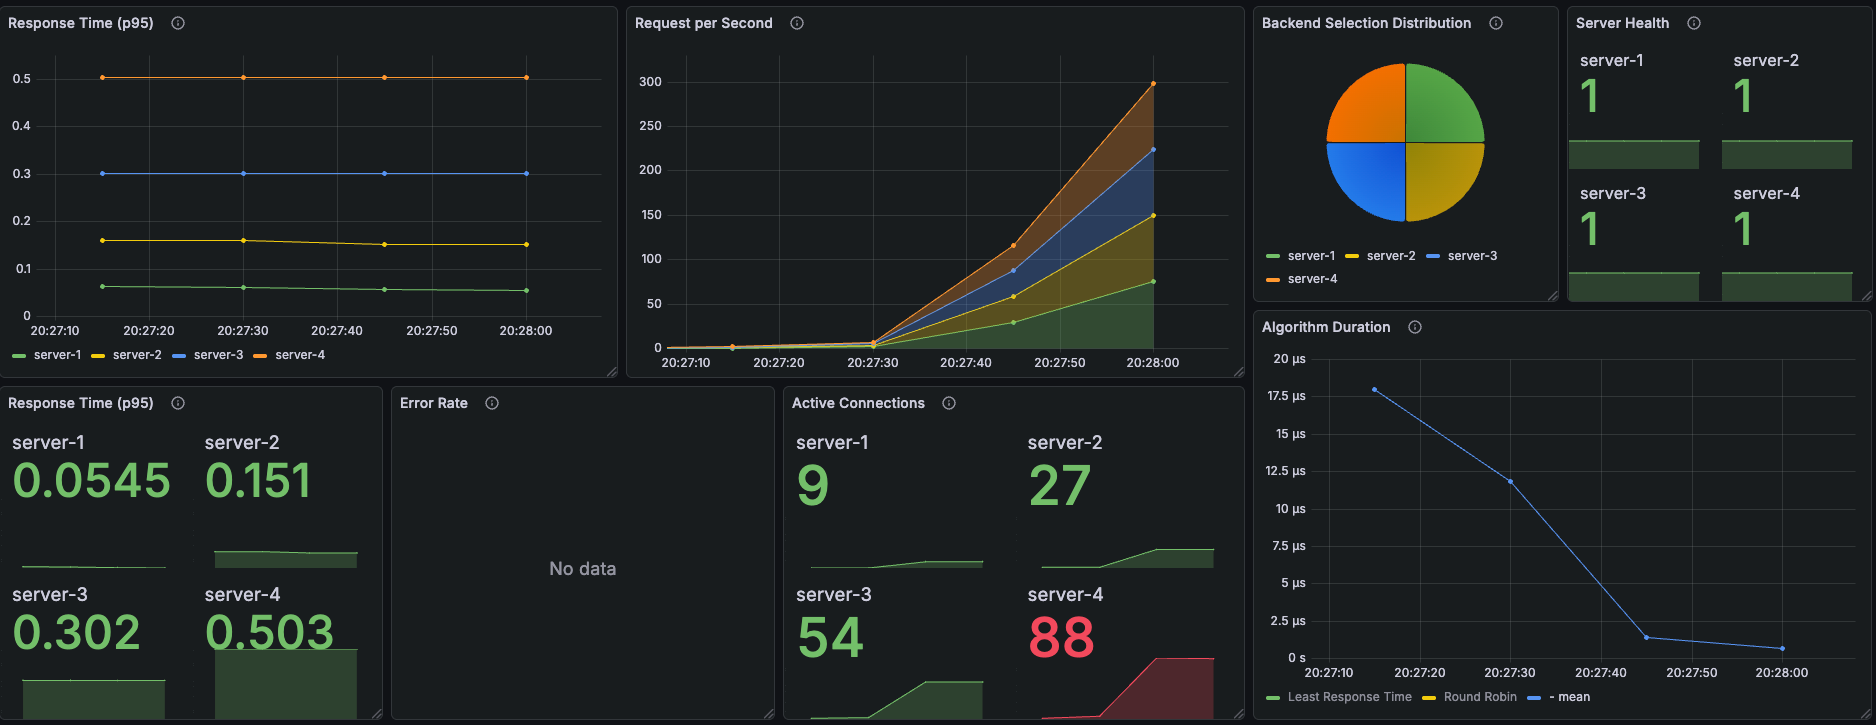Screen dimensions: 1876x725
Task: Click the 0.151 response time value
Action: [x=258, y=481]
